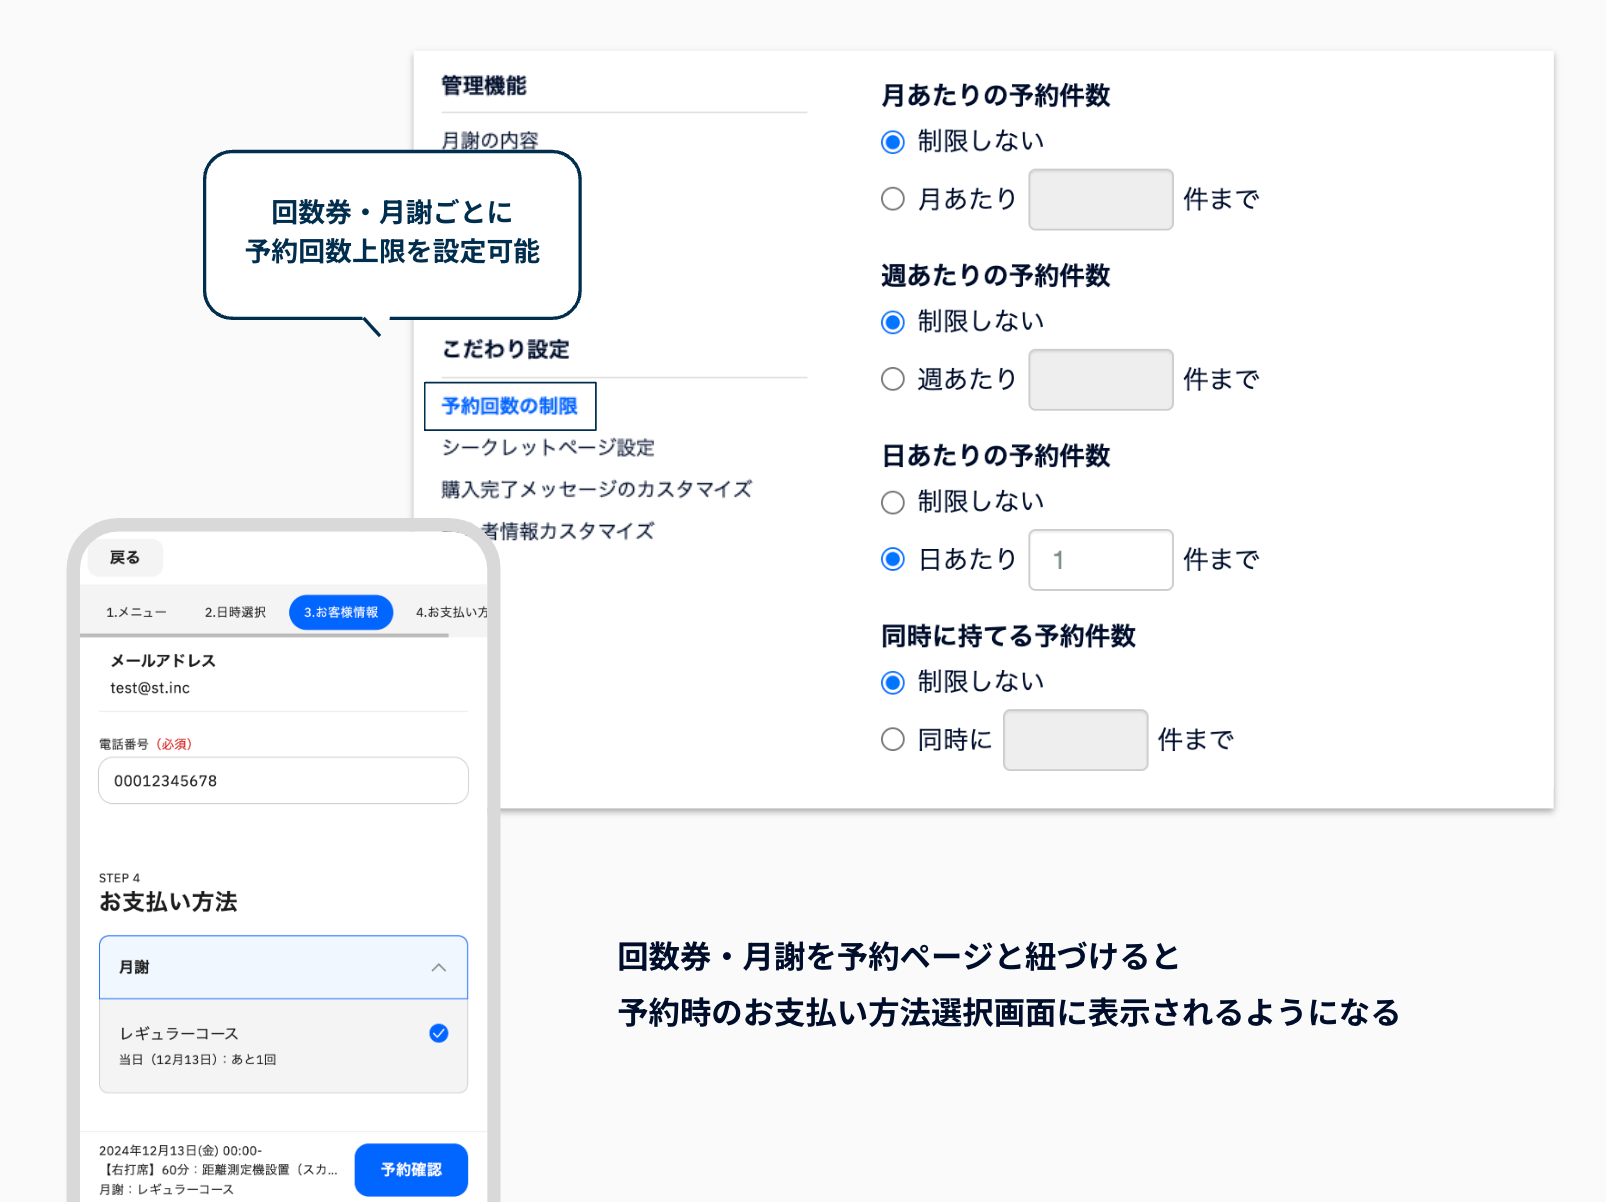Open 購入完了メッセージのカスタマイズ menu item
This screenshot has width=1606, height=1202.
click(x=597, y=489)
